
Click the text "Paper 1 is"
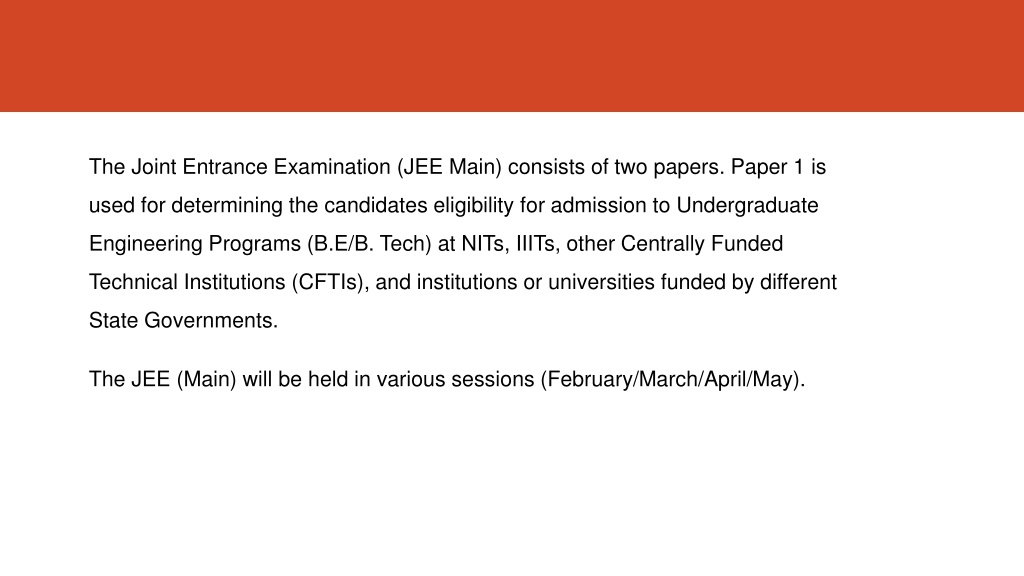[x=778, y=167]
